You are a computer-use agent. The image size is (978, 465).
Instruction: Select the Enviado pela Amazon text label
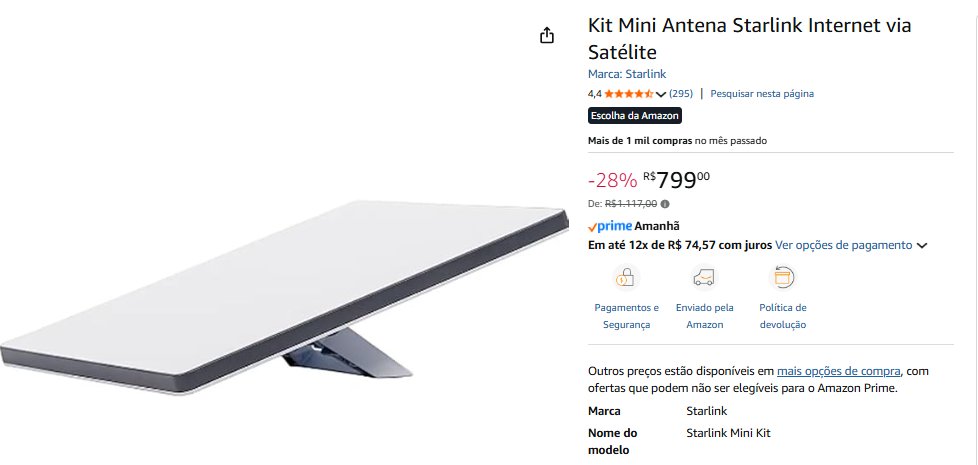(x=704, y=316)
